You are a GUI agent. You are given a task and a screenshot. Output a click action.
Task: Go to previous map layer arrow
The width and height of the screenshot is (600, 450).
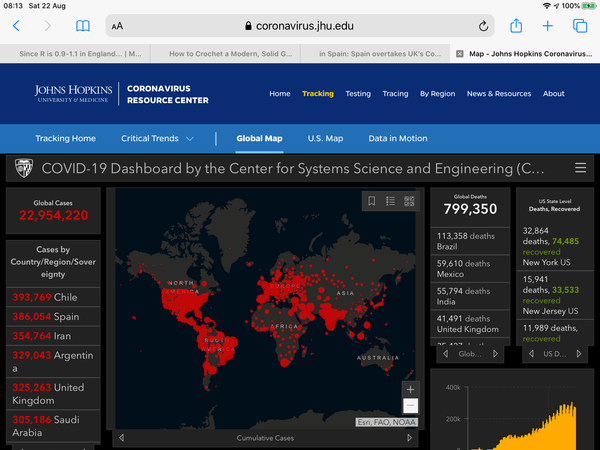point(121,438)
